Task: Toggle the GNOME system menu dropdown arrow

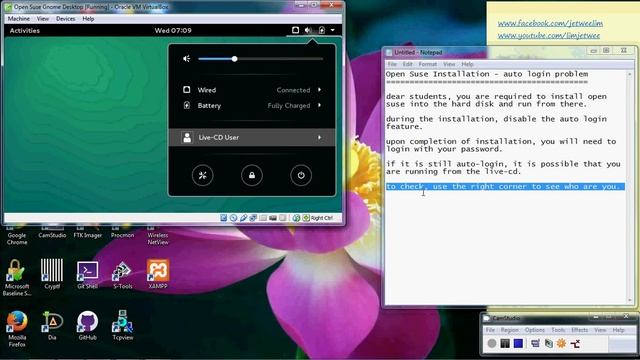Action: point(333,30)
